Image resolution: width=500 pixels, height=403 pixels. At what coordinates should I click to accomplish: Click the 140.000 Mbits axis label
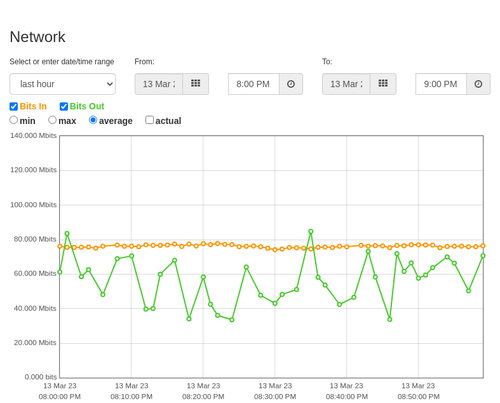(33, 135)
